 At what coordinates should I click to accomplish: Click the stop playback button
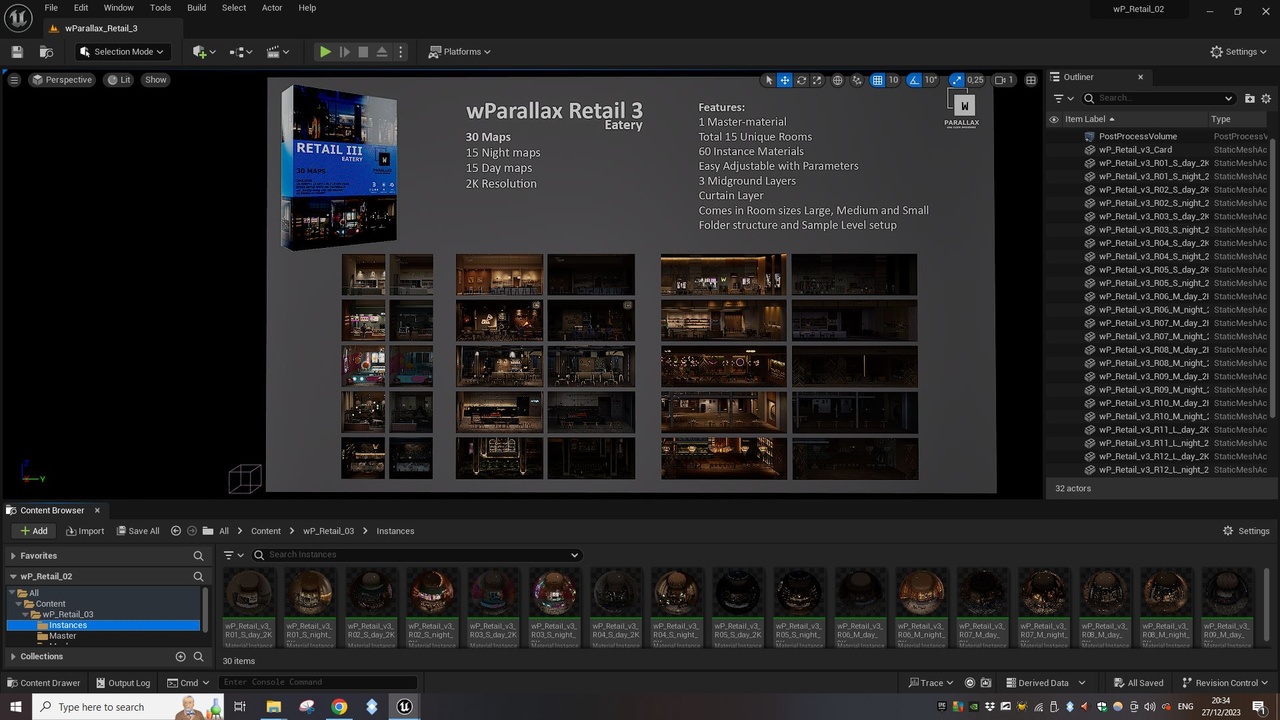click(x=363, y=52)
